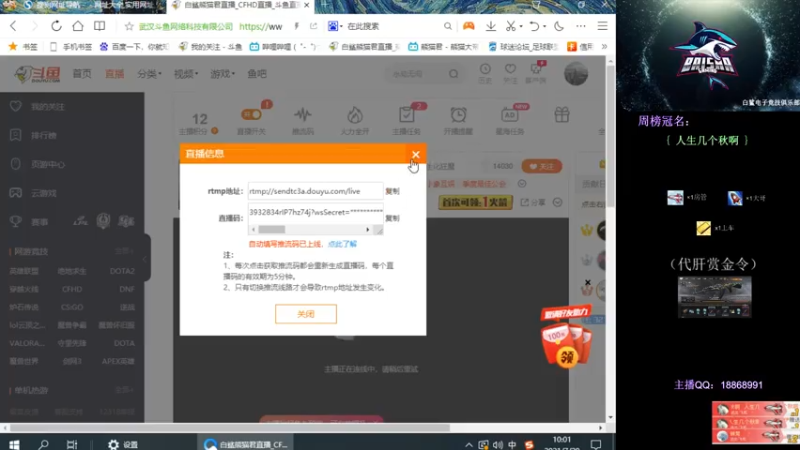Image resolution: width=800 pixels, height=450 pixels.
Task: Bookmark this page with the star
Action: [129, 26]
